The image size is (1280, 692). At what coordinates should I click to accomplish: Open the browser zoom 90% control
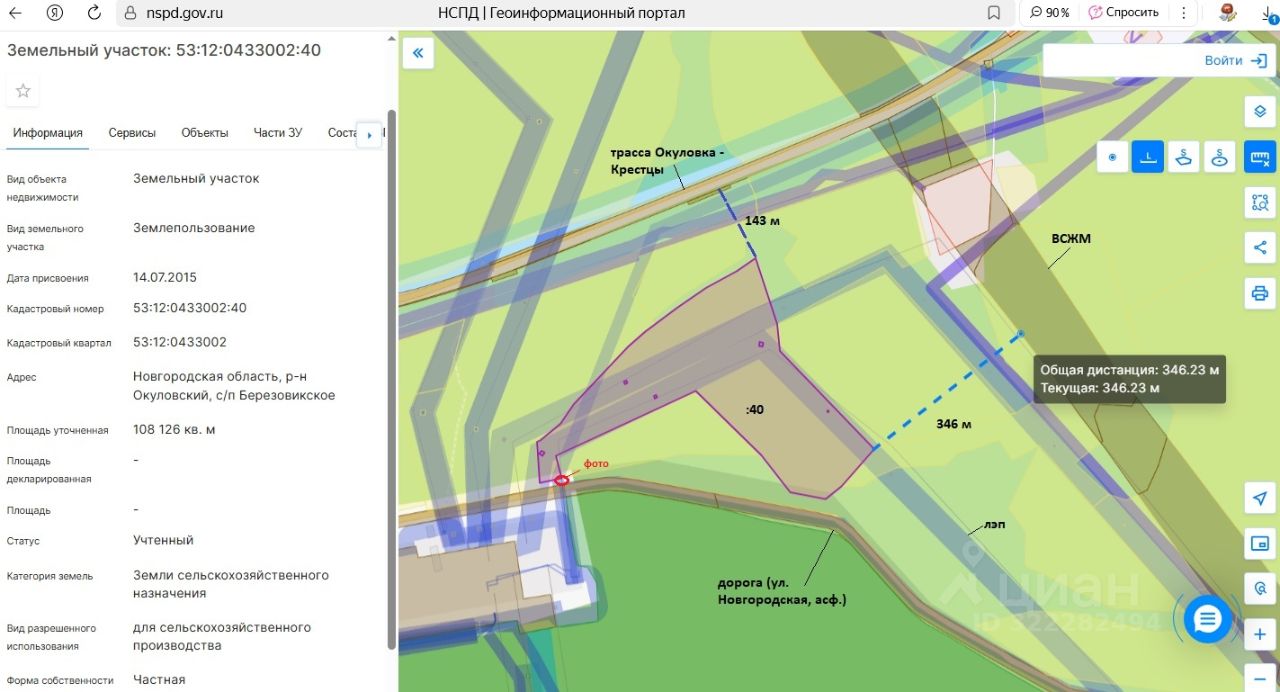1049,13
